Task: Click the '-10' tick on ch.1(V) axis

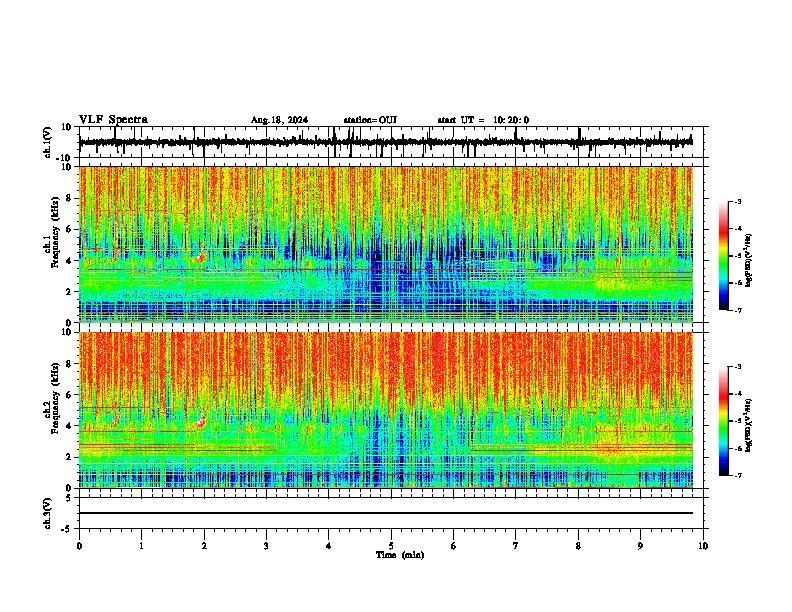Action: tap(65, 159)
